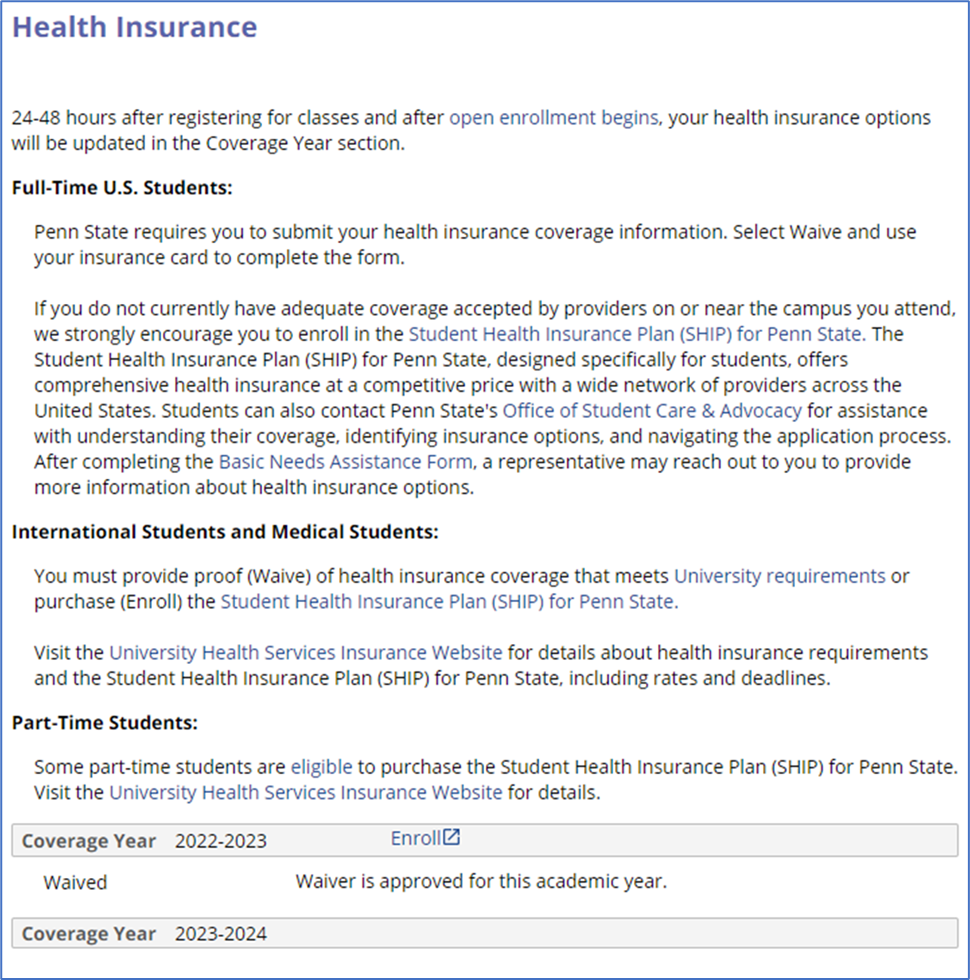This screenshot has width=970, height=980.
Task: Open the Office of Student Care & Advocacy link
Action: 651,410
